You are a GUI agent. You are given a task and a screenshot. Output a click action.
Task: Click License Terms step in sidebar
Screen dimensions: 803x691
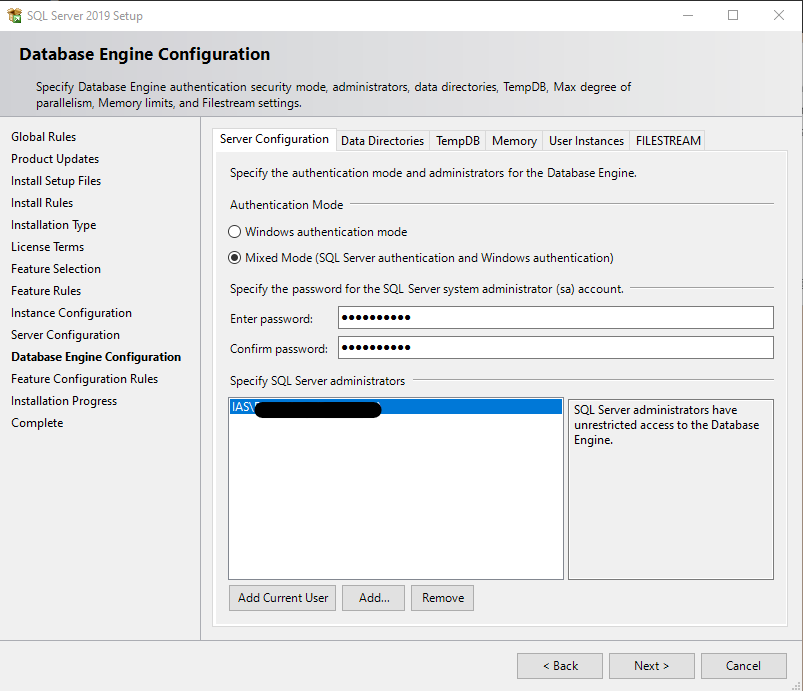48,247
